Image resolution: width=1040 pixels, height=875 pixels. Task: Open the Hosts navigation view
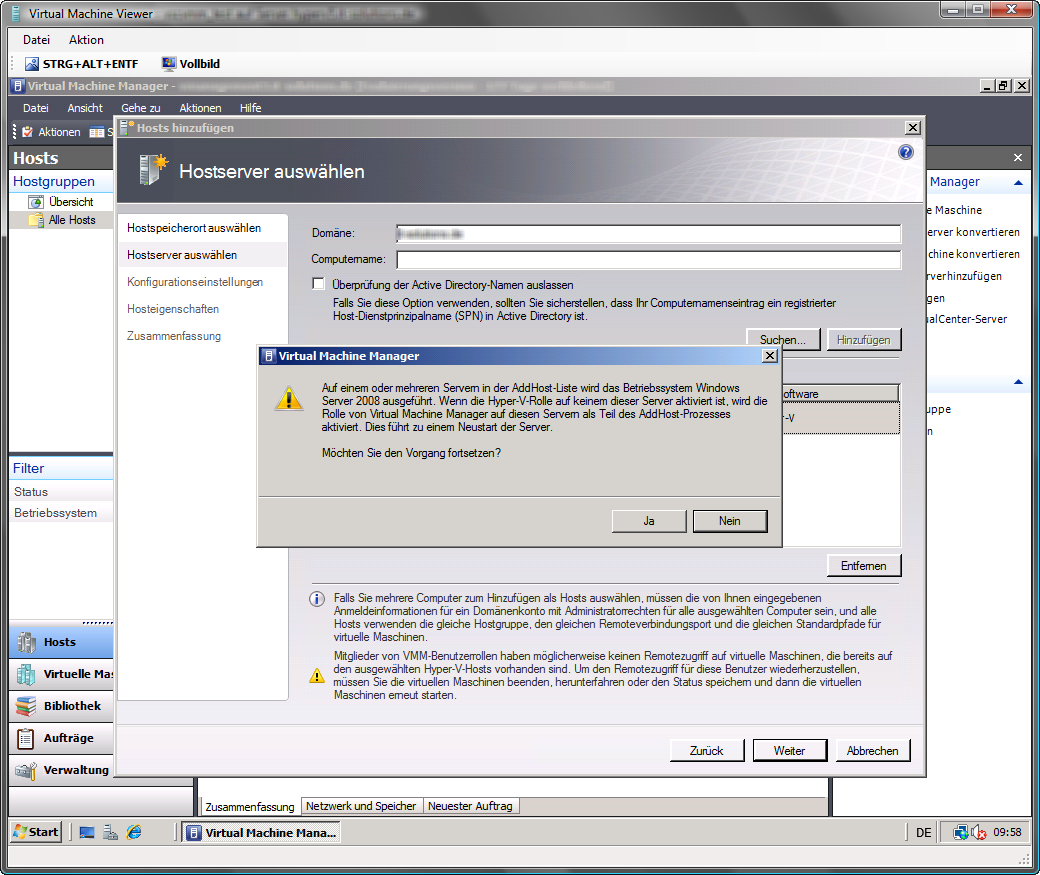(x=61, y=642)
